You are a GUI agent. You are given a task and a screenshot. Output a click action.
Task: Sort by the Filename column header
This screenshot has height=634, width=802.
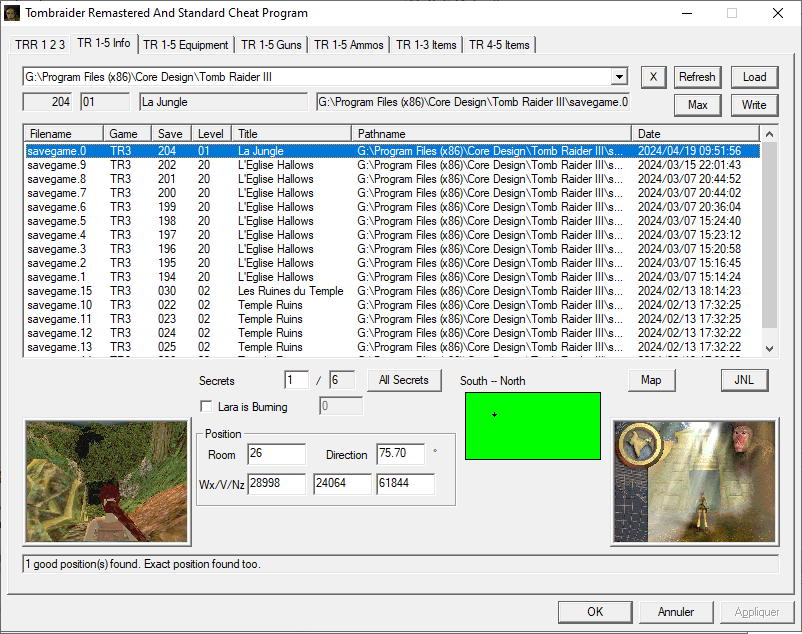(63, 134)
